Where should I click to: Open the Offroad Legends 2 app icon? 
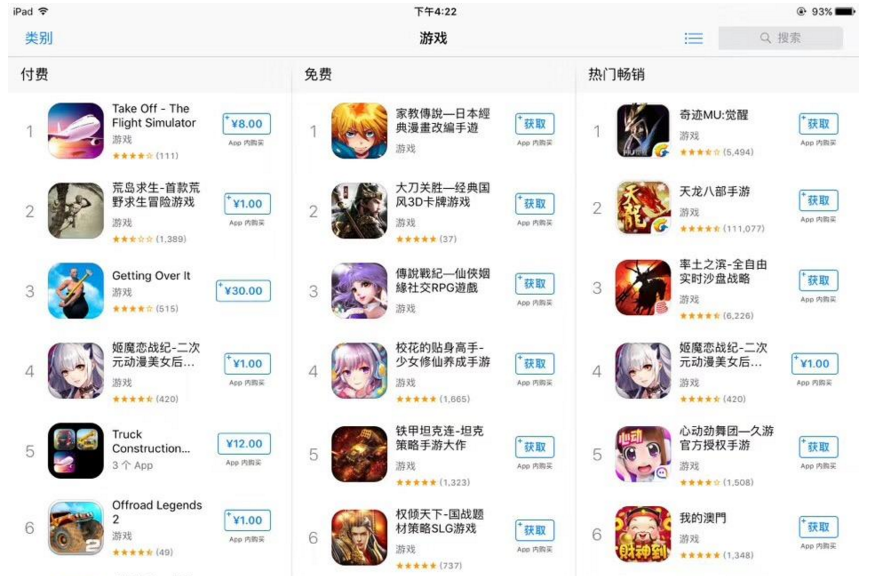point(76,527)
